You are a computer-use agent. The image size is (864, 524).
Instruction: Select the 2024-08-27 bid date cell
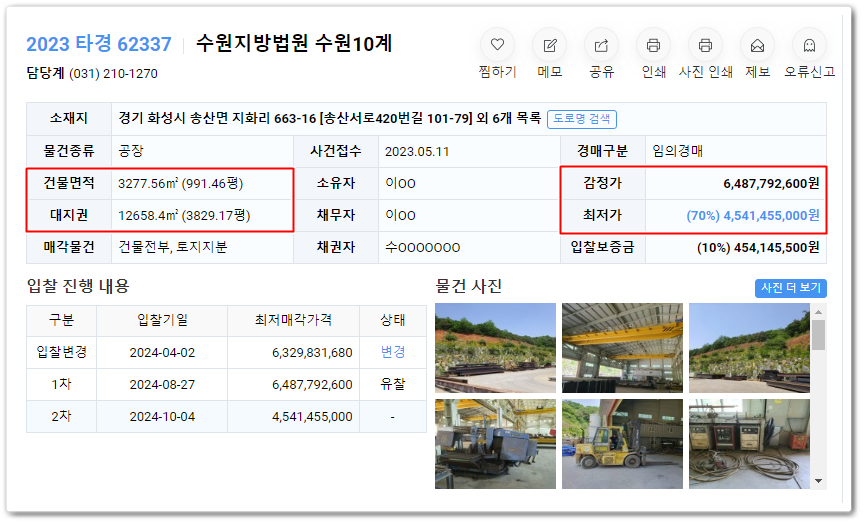click(162, 385)
